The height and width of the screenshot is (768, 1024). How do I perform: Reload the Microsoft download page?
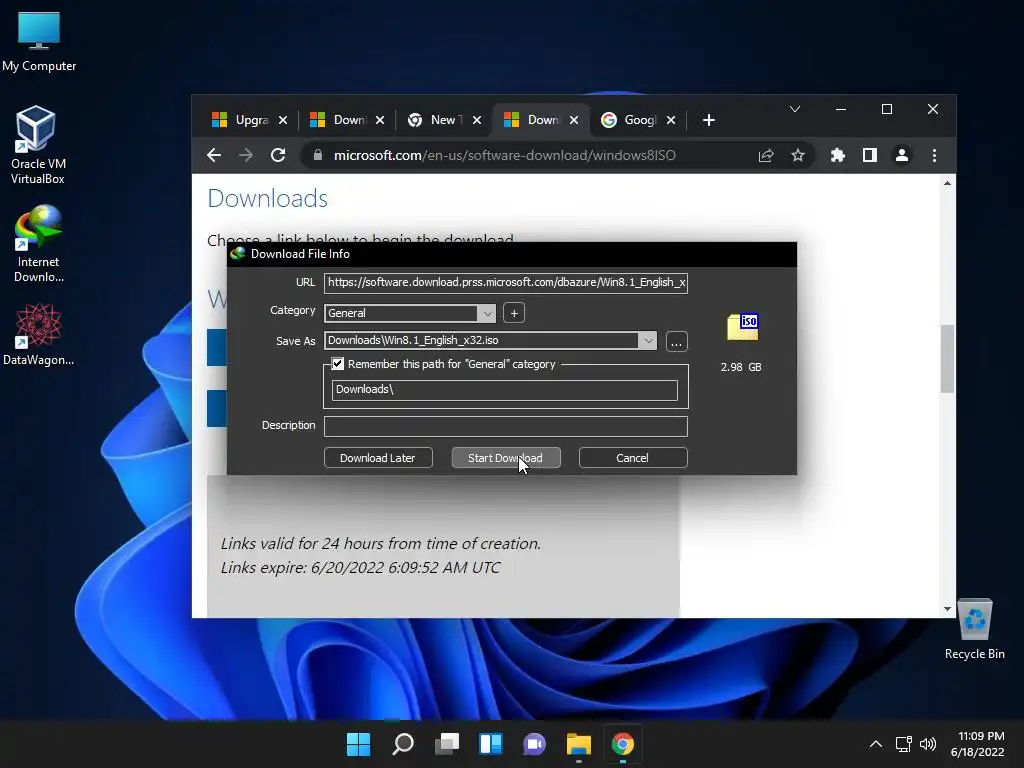[278, 155]
